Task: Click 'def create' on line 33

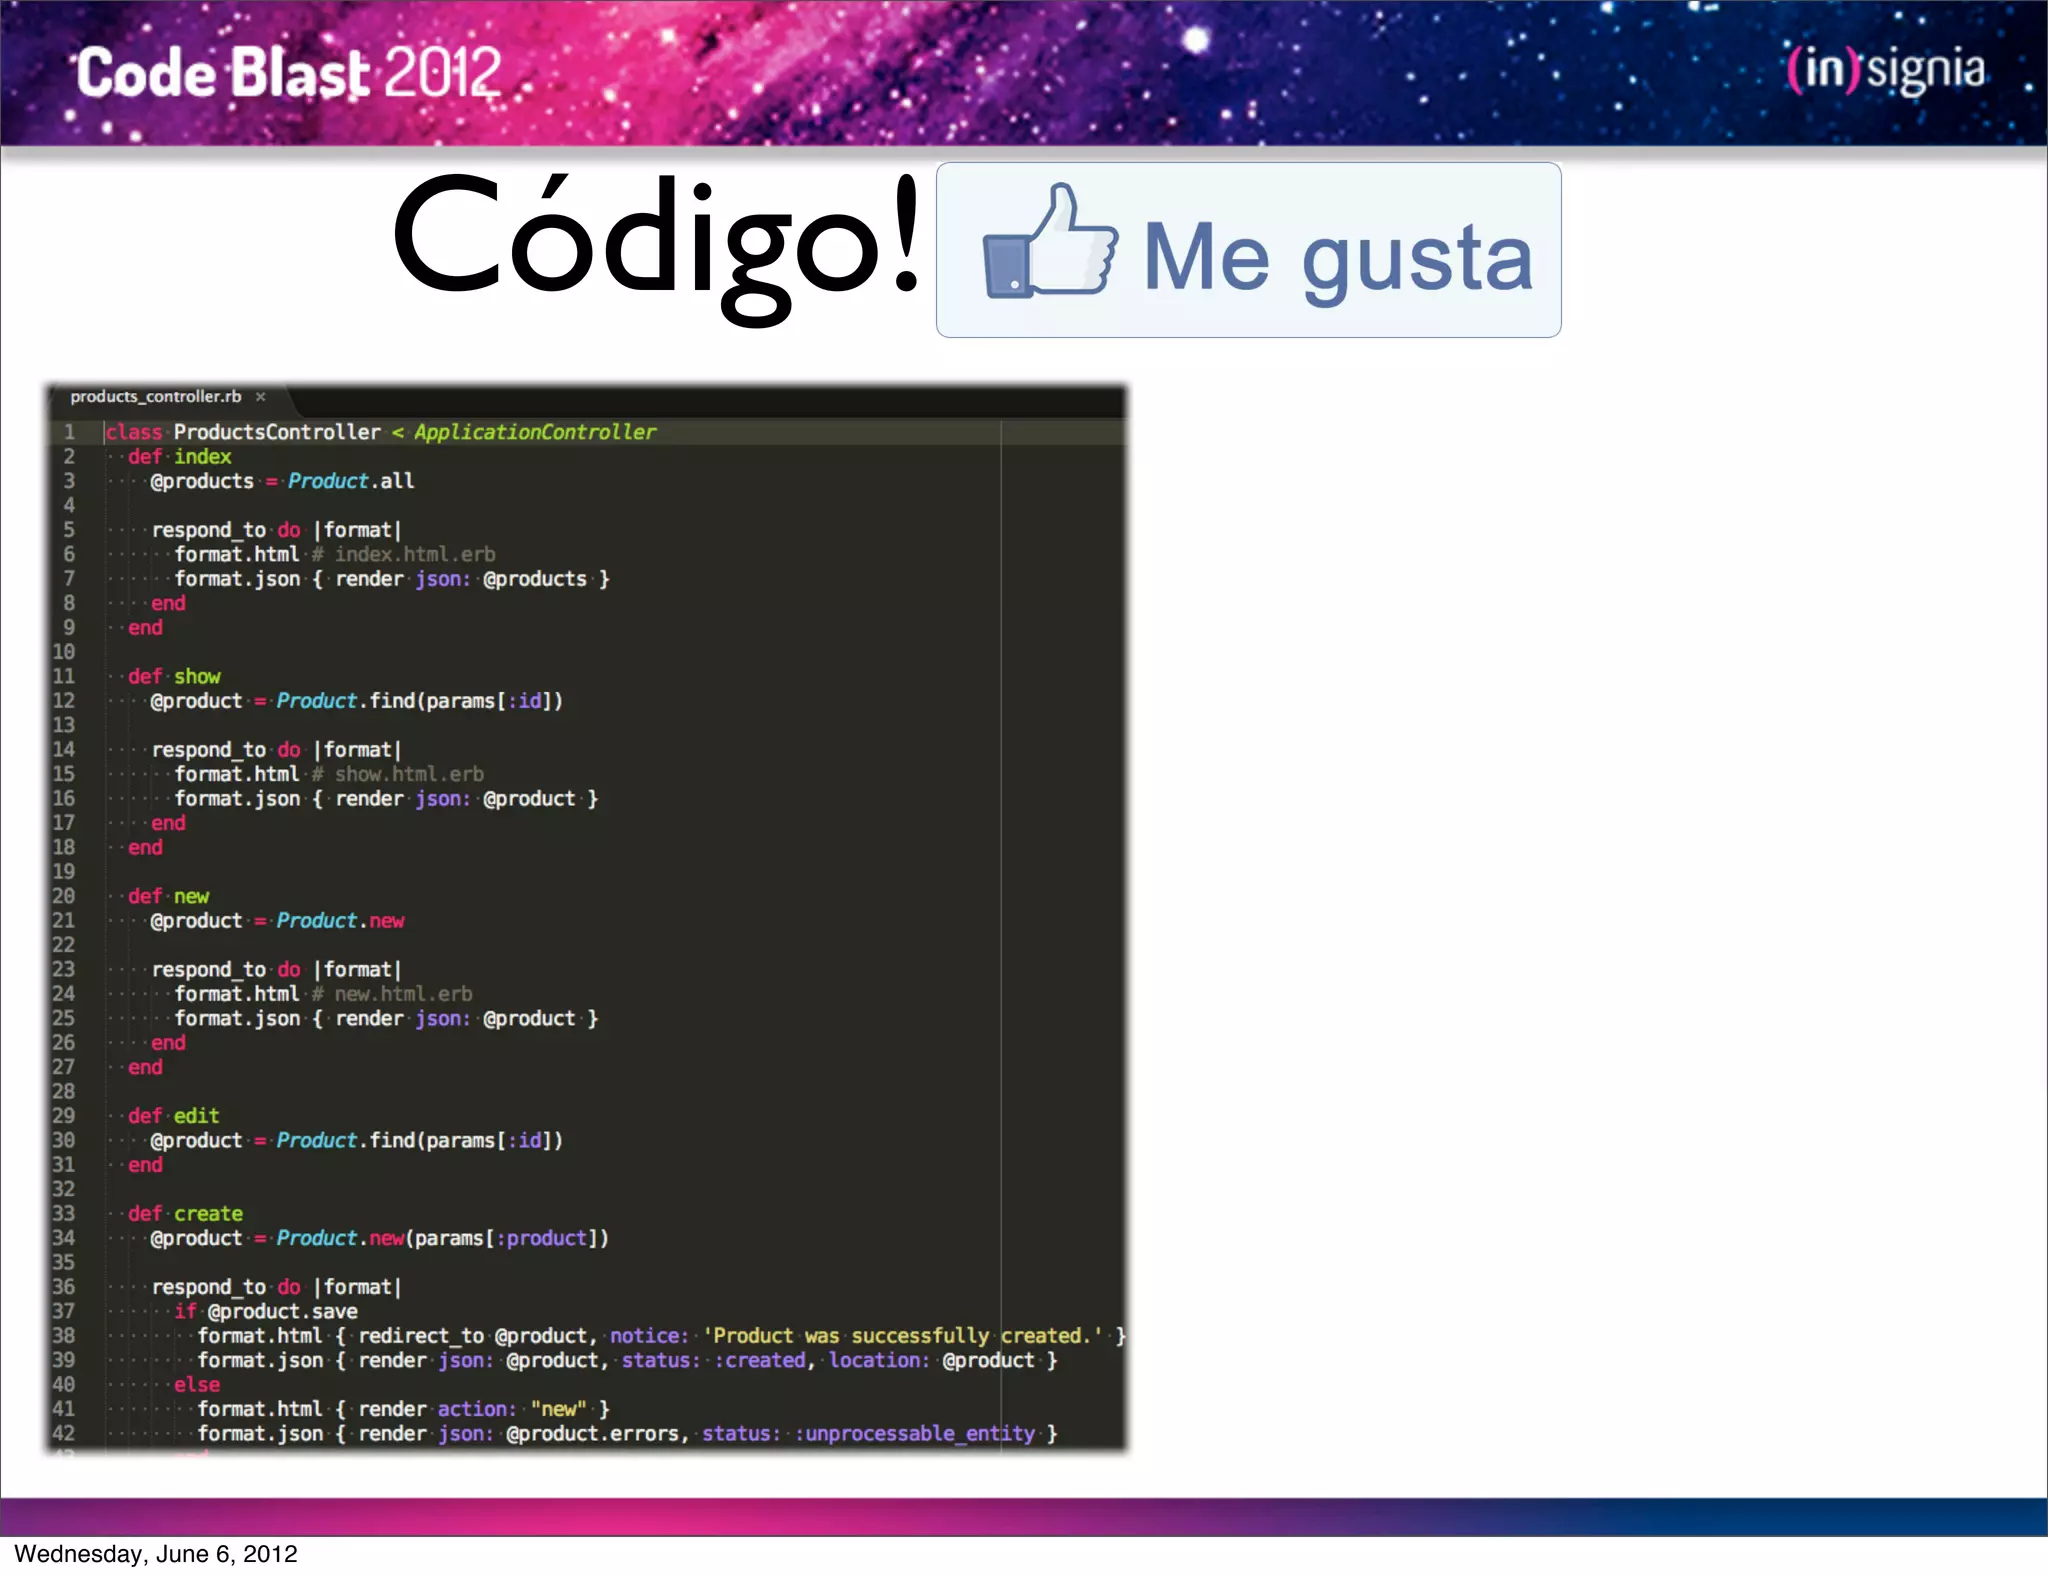Action: click(x=186, y=1214)
